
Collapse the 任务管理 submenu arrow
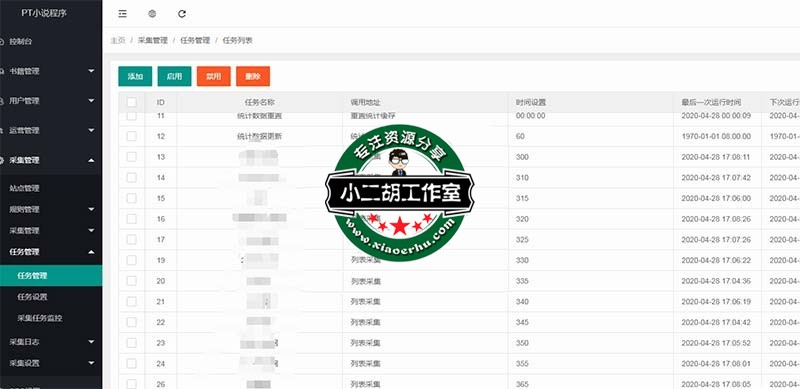pyautogui.click(x=91, y=252)
